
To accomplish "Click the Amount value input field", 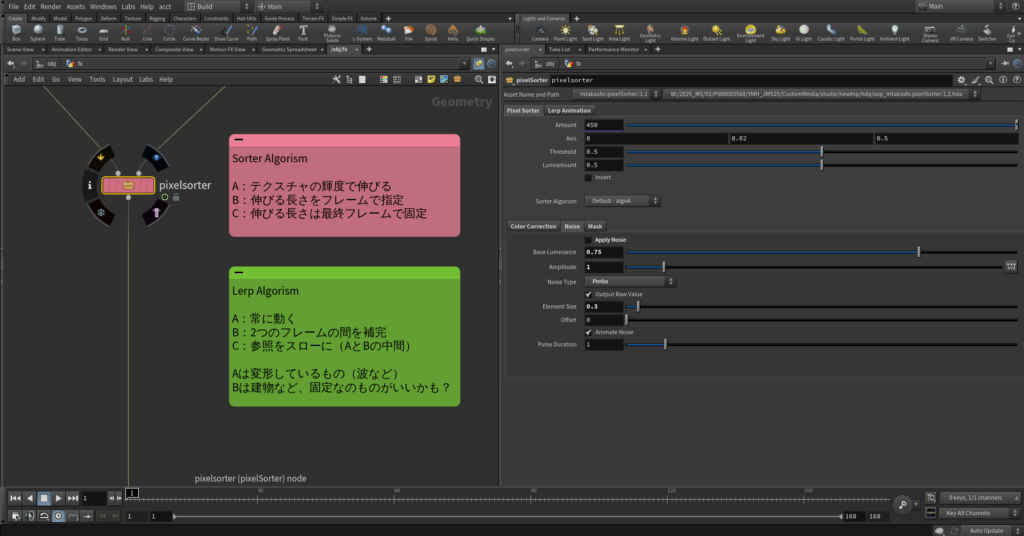I will point(604,124).
